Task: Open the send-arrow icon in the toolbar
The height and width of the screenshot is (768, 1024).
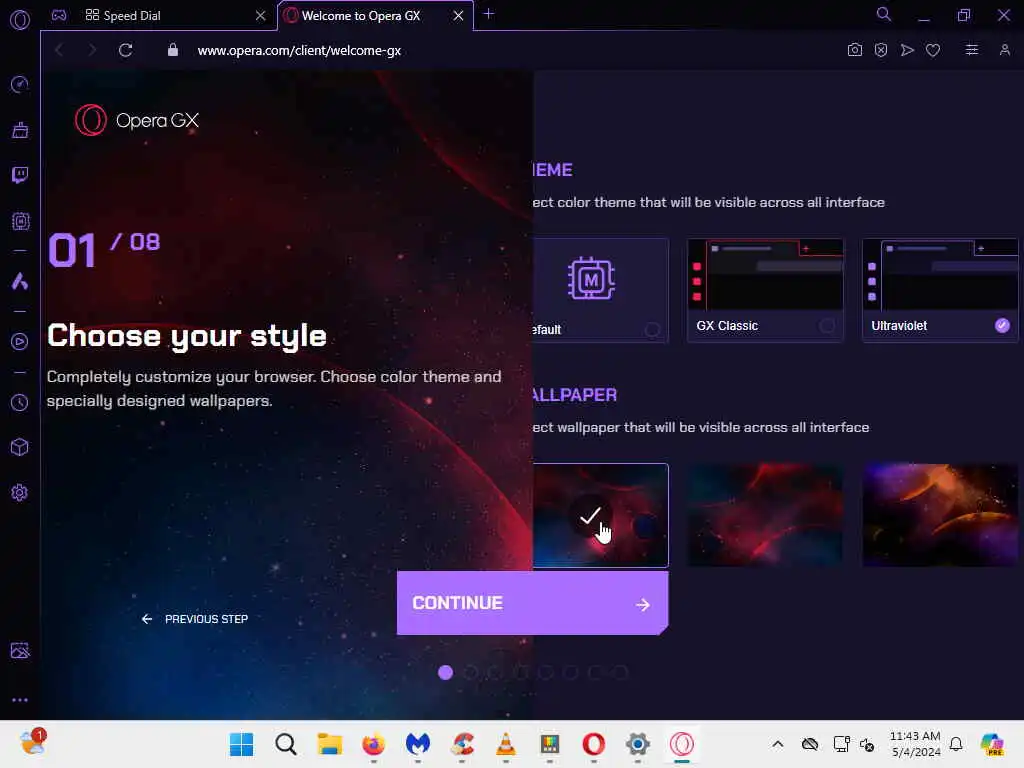Action: (x=907, y=50)
